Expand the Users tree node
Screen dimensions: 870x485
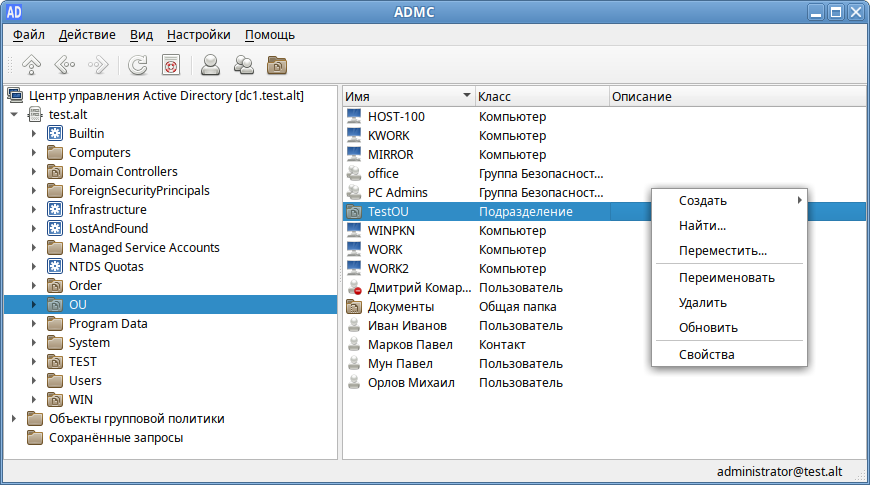point(34,381)
